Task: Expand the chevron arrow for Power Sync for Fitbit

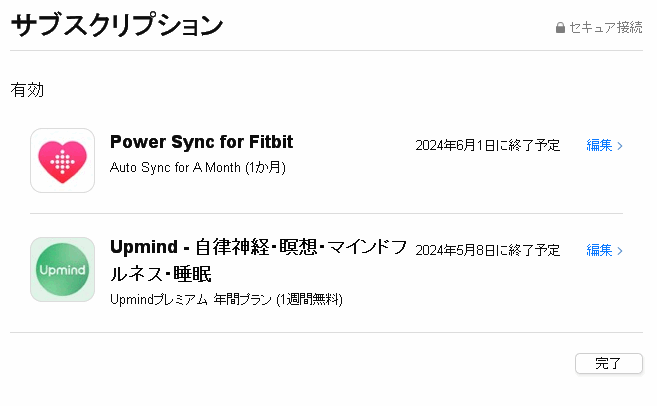Action: click(x=621, y=146)
